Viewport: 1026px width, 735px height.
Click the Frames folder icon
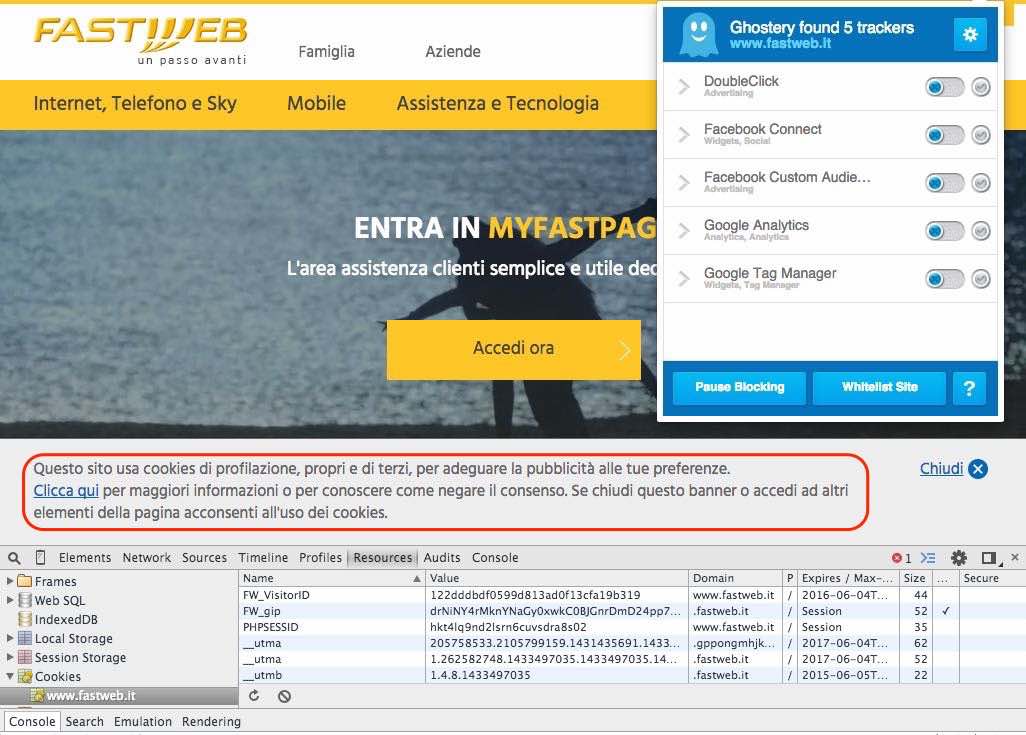point(25,581)
